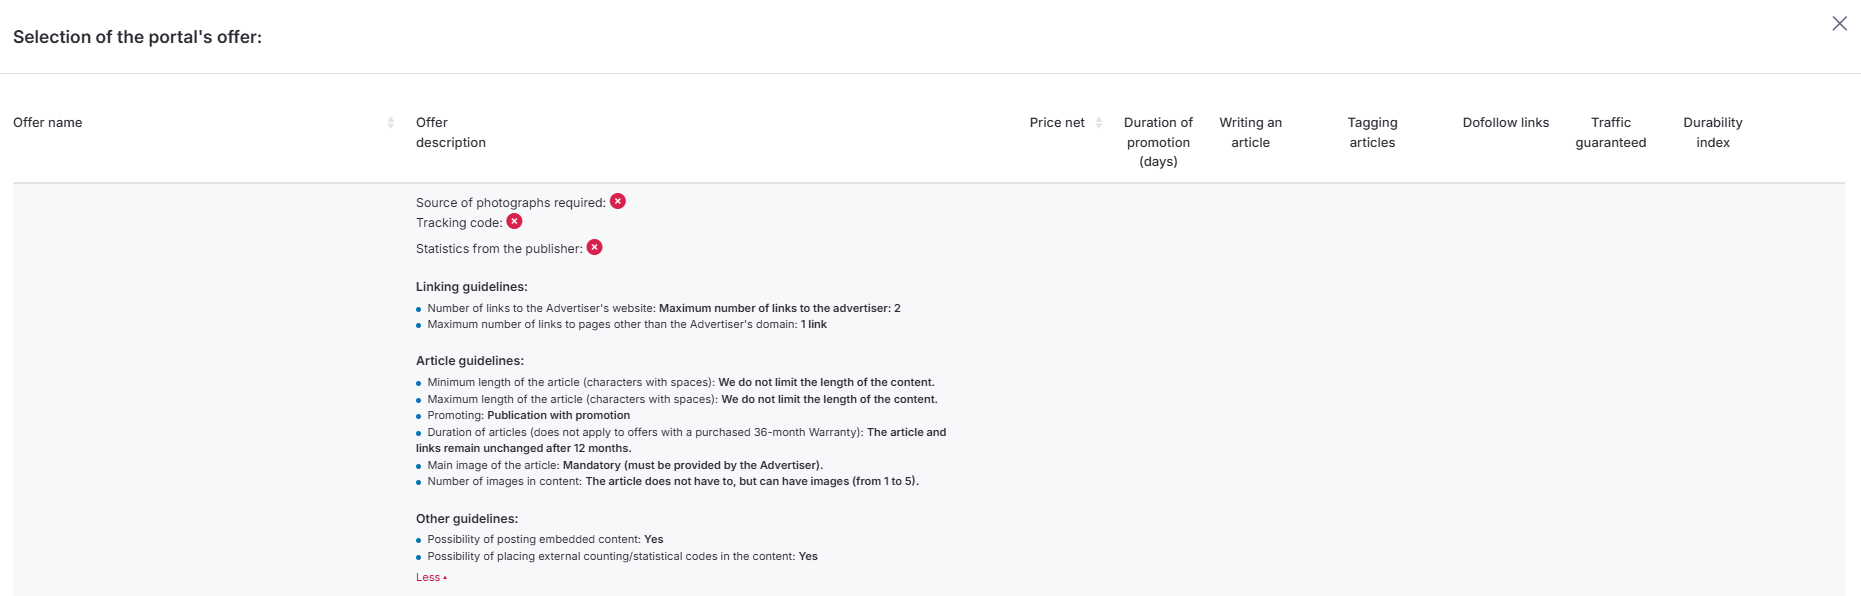Image resolution: width=1861 pixels, height=596 pixels.
Task: Sort by Offer name using sort arrows
Action: click(390, 123)
